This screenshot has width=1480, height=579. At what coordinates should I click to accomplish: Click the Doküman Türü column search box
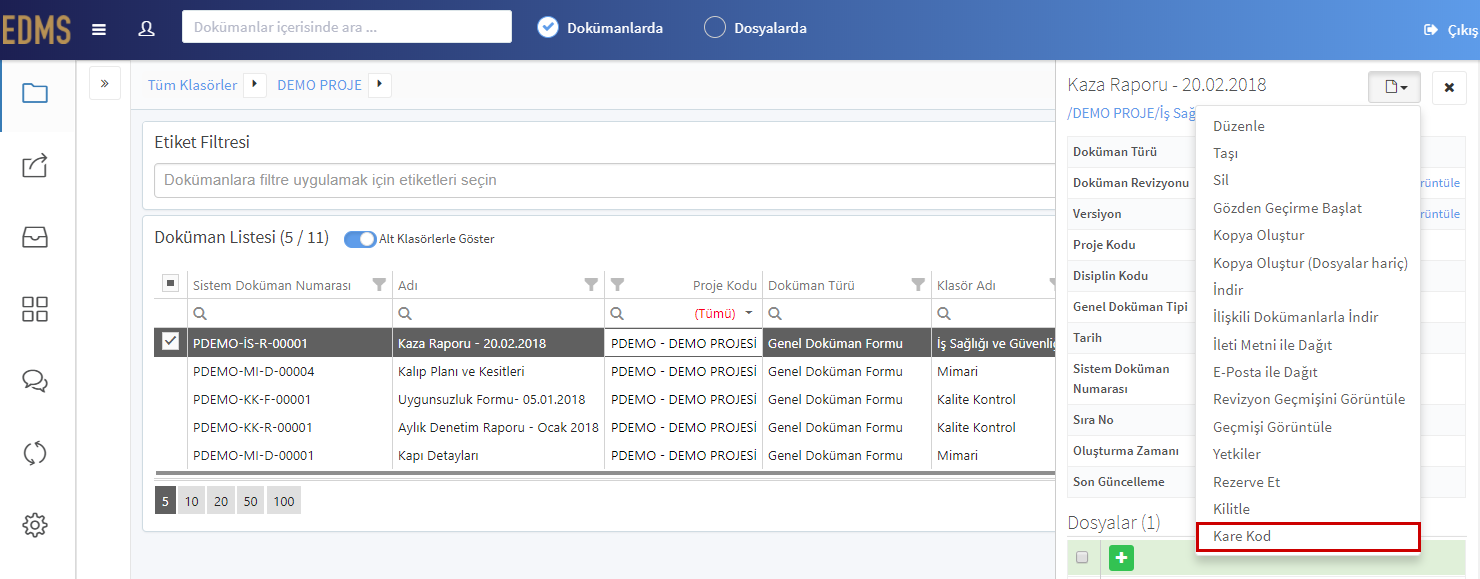[x=846, y=313]
